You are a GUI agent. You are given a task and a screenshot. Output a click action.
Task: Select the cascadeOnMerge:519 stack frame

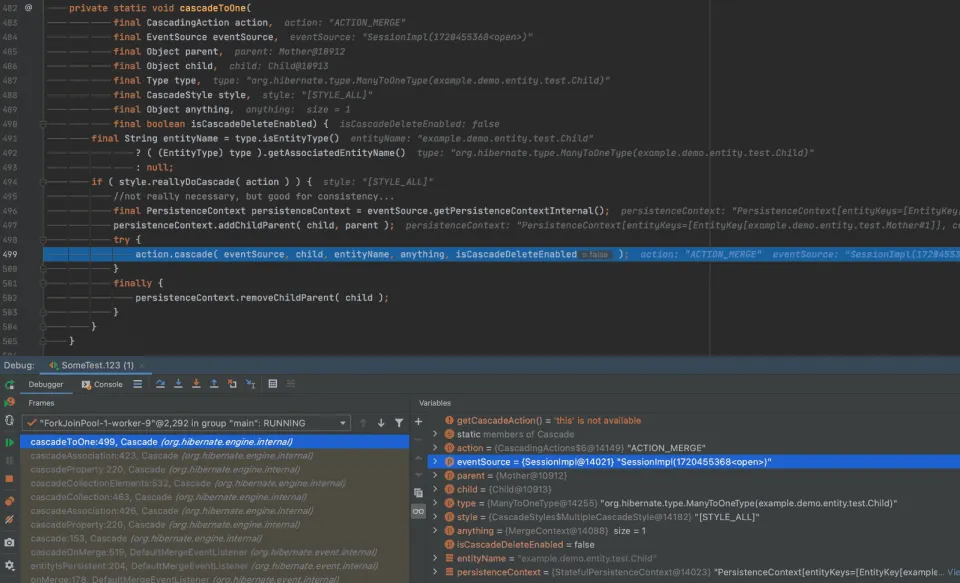(x=214, y=552)
